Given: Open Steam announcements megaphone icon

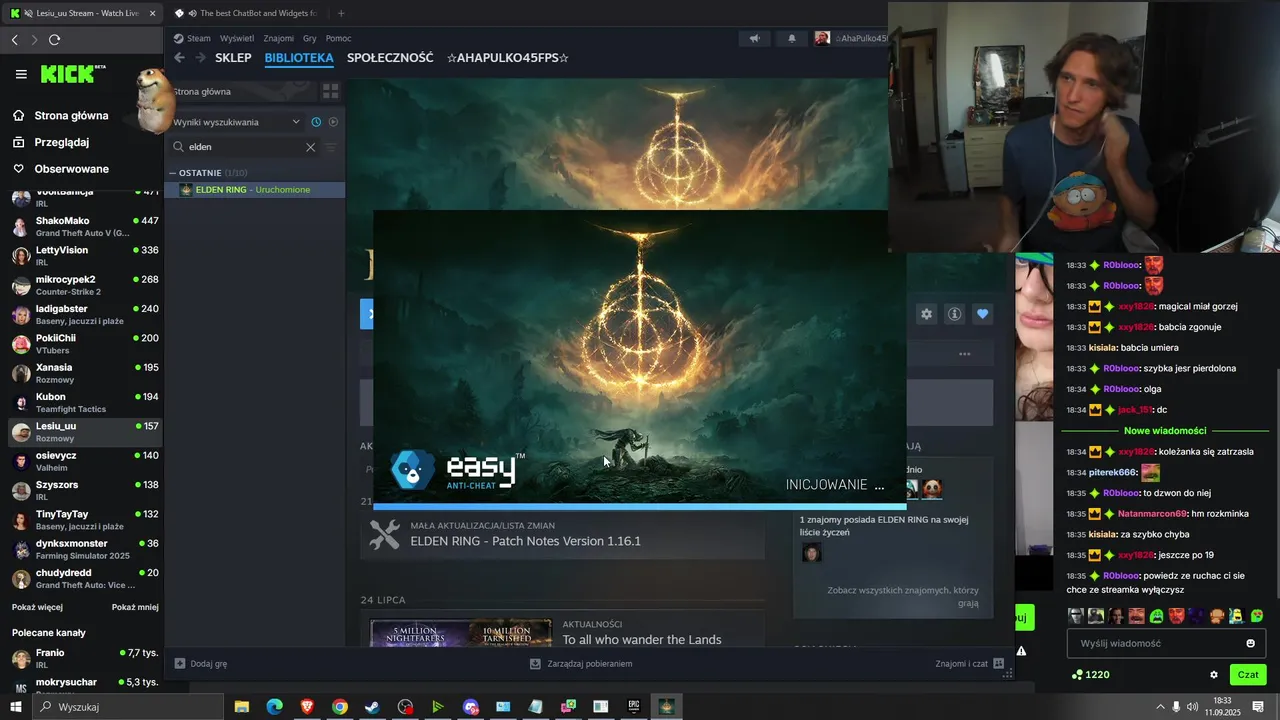Looking at the screenshot, I should [755, 38].
